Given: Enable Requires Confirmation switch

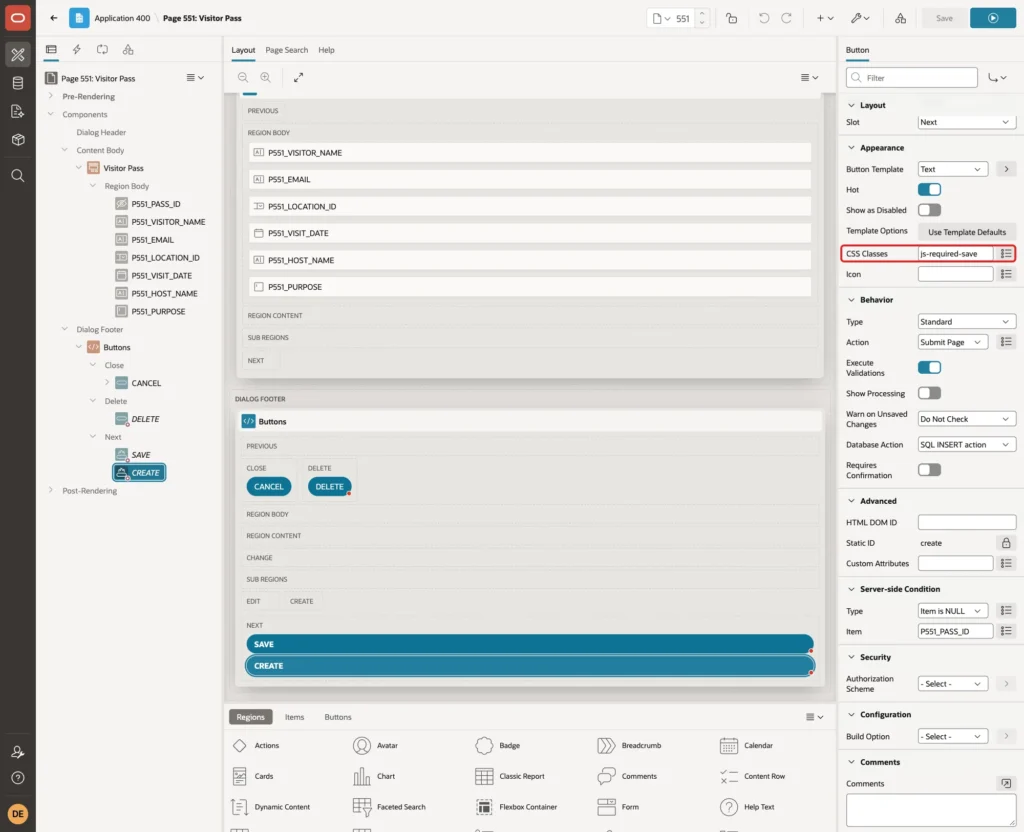Looking at the screenshot, I should point(929,470).
